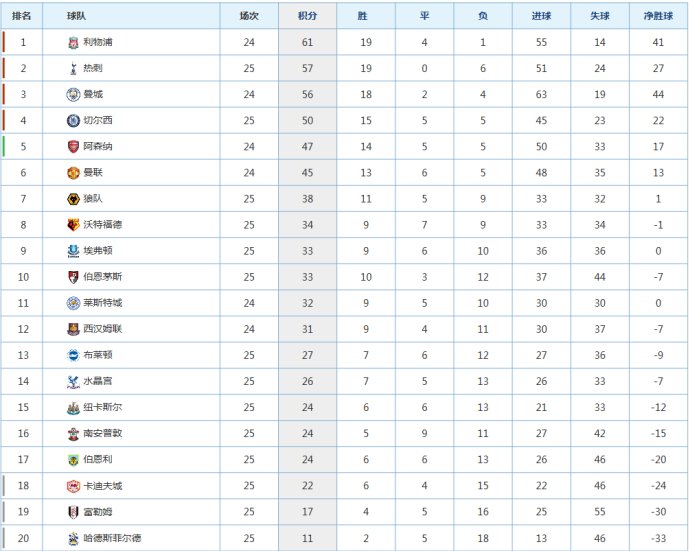This screenshot has height=551, width=690.
Task: Click the 排名 column header
Action: 22,16
